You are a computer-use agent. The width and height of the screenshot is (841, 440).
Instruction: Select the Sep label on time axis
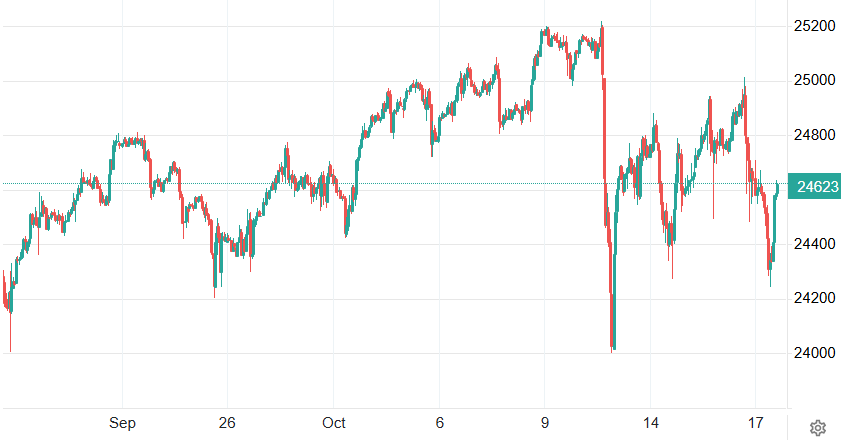122,423
